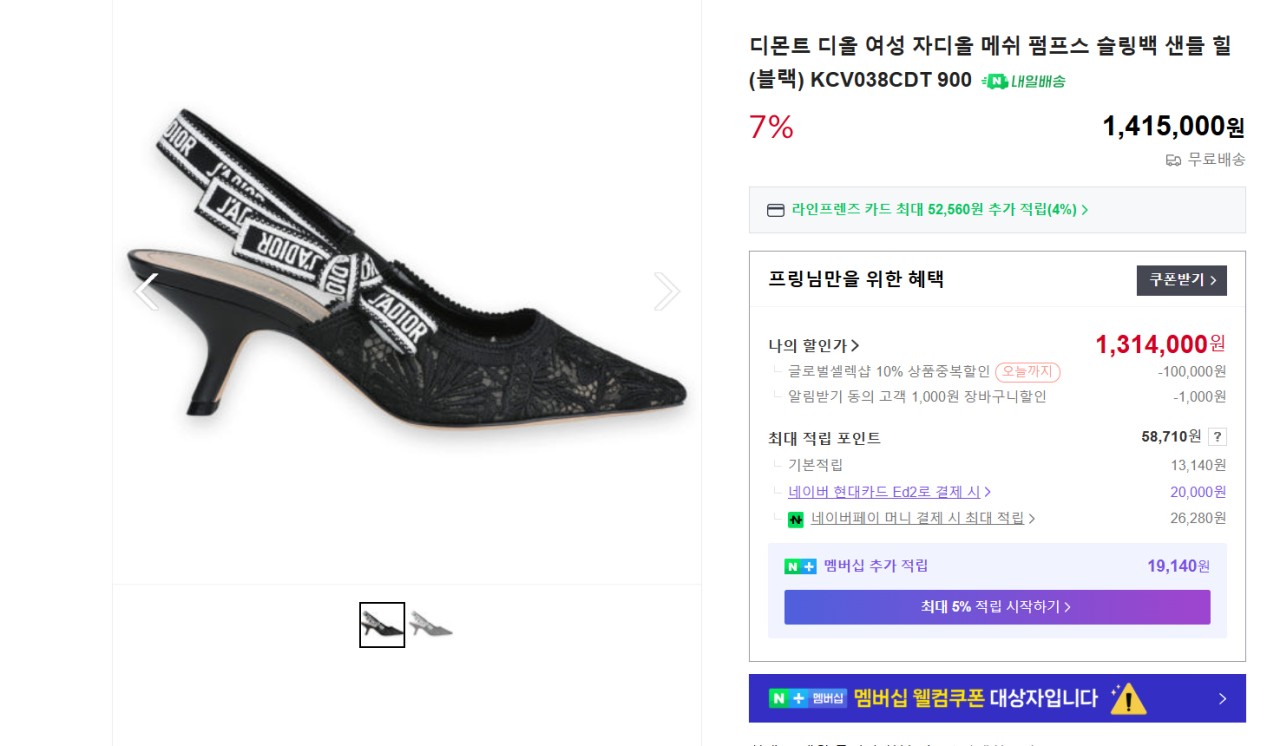The width and height of the screenshot is (1280, 746).
Task: Click the free shipping truck icon
Action: (x=1173, y=160)
